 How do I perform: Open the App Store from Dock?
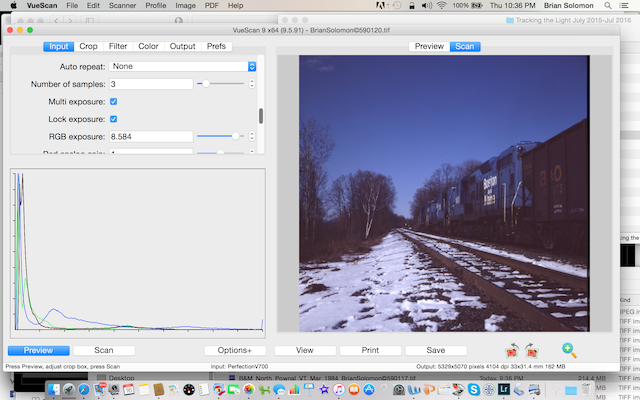369,389
